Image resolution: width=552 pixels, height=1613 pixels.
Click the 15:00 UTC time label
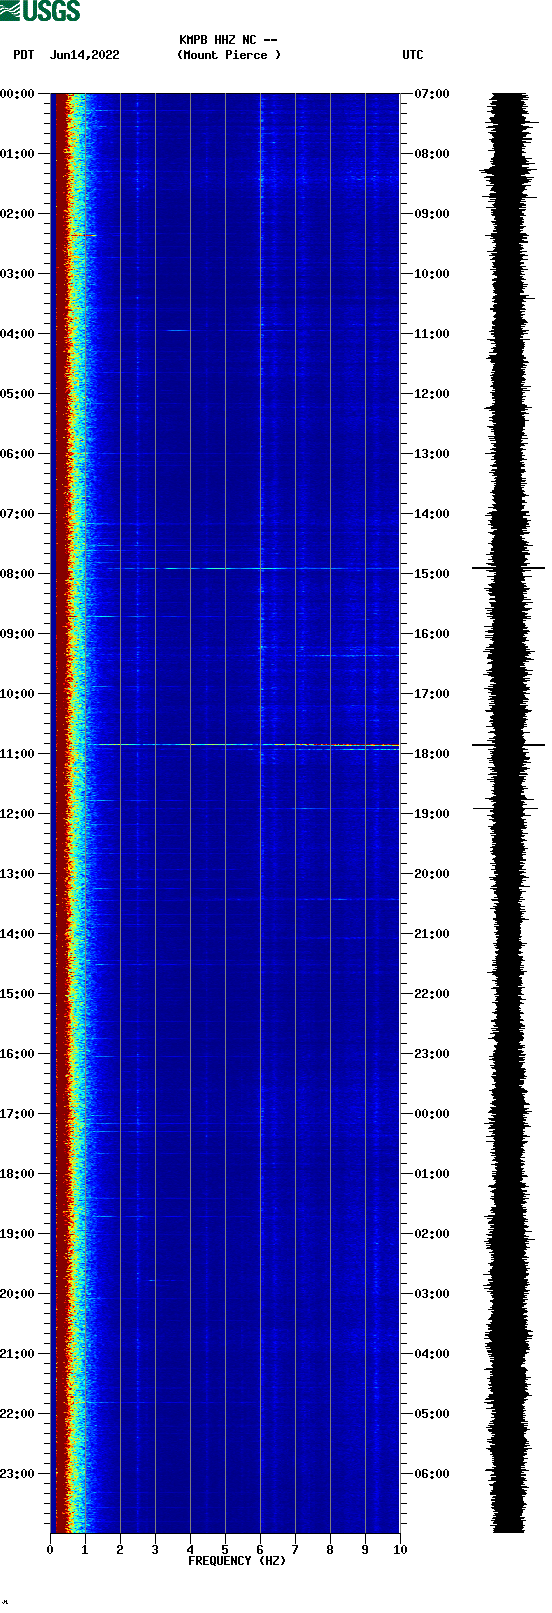click(432, 574)
